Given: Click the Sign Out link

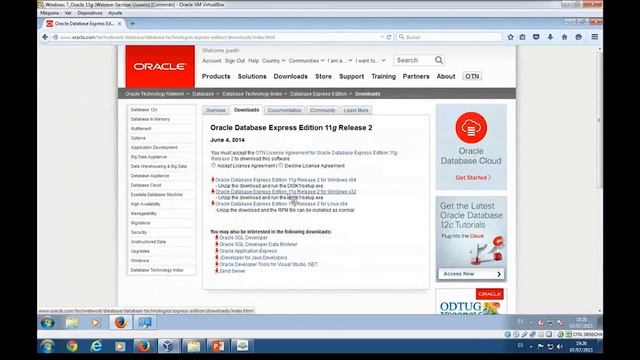Looking at the screenshot, I should (235, 61).
